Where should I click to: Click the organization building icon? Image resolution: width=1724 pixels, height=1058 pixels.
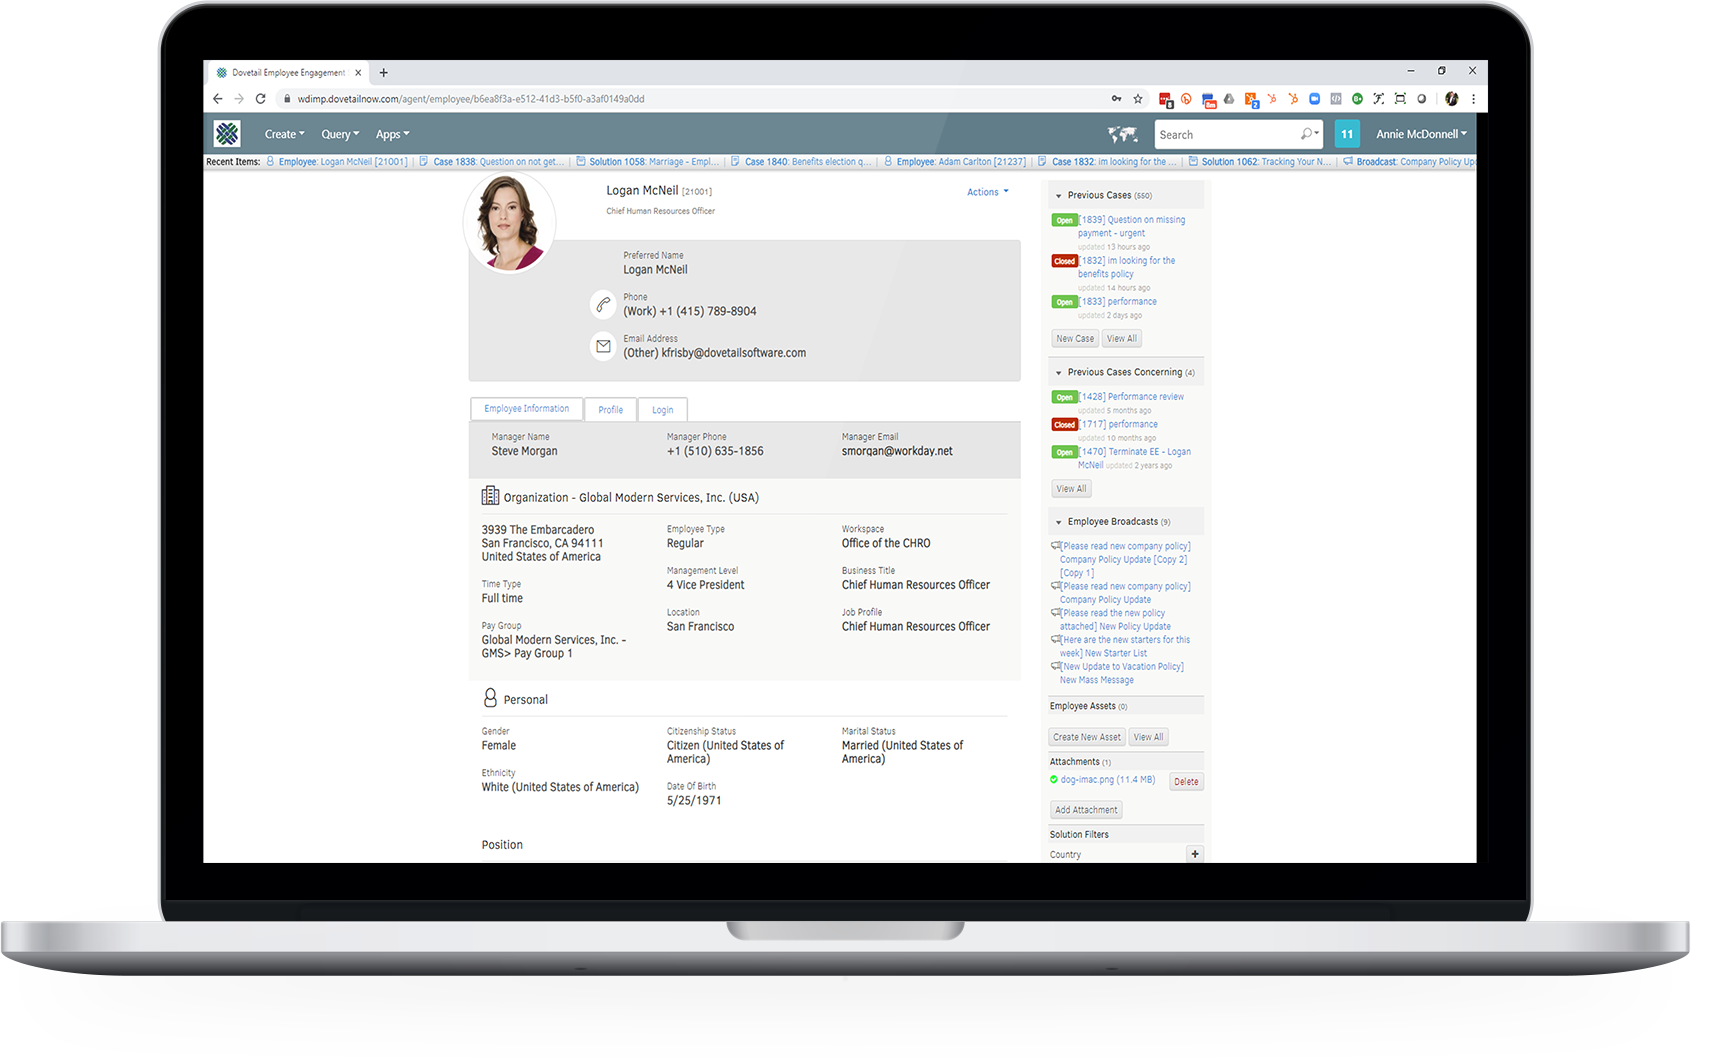coord(489,495)
